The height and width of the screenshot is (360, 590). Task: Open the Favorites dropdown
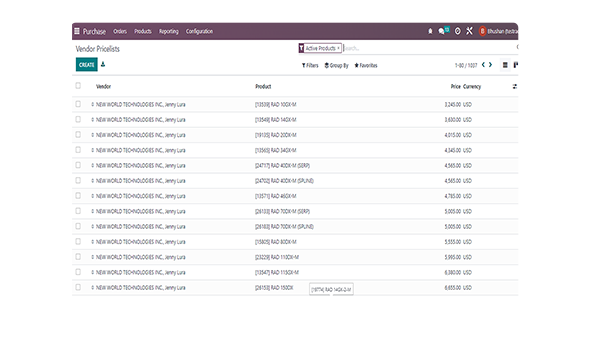(366, 65)
